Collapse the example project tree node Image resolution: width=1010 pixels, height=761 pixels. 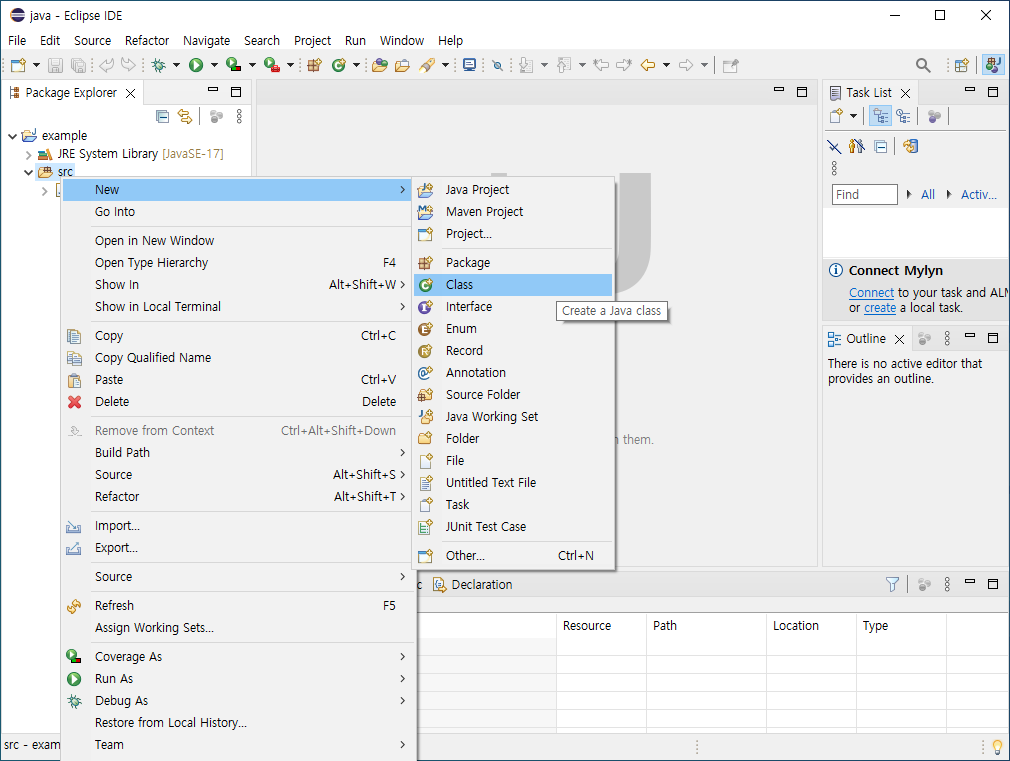(x=12, y=136)
